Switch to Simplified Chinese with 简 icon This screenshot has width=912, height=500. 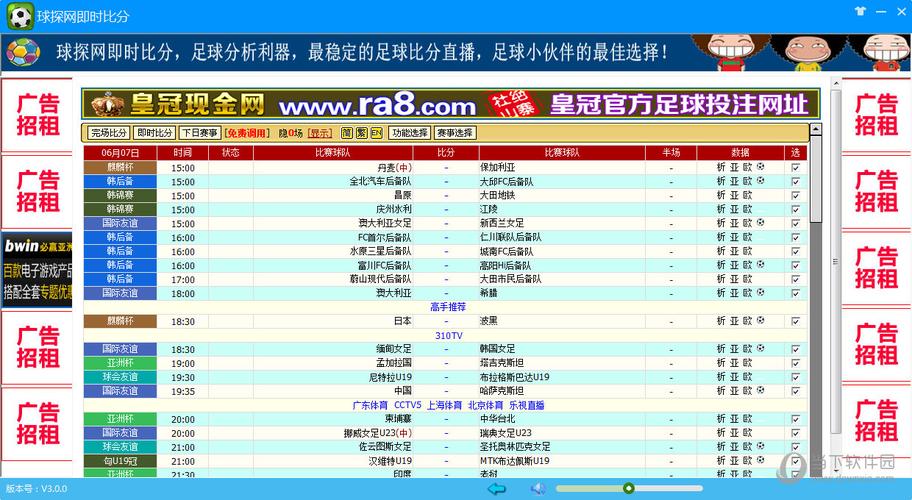[346, 133]
